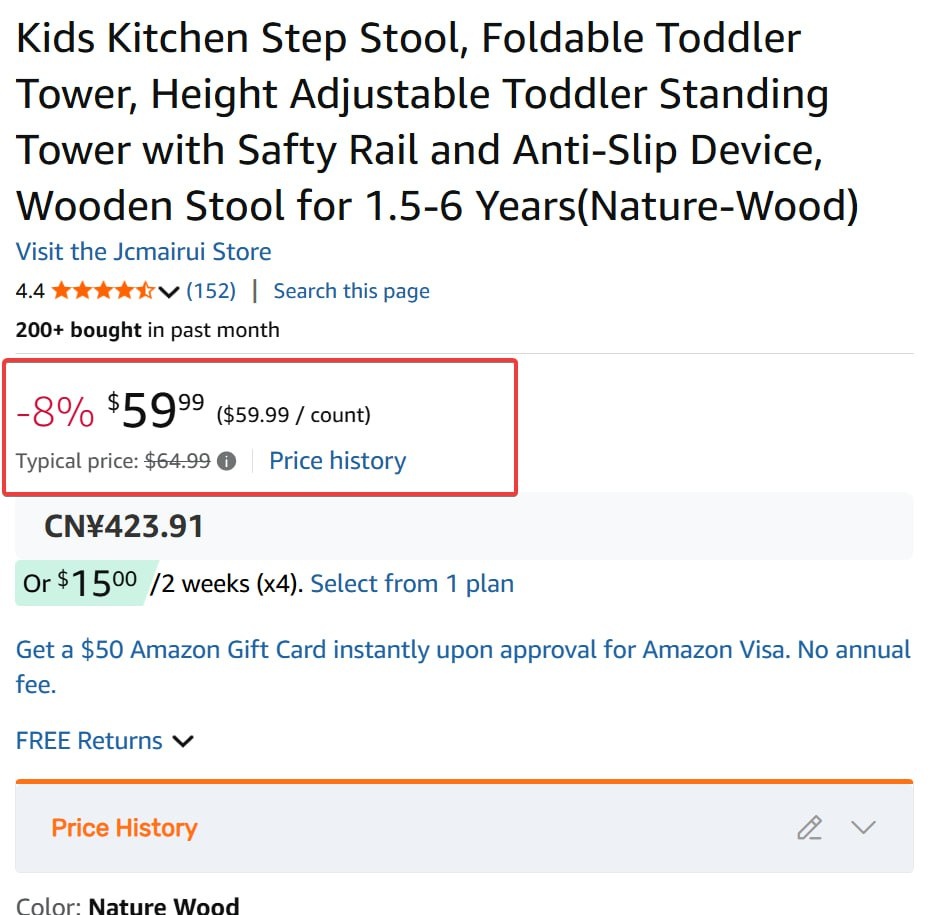Click the FREE Returns text

(x=89, y=741)
